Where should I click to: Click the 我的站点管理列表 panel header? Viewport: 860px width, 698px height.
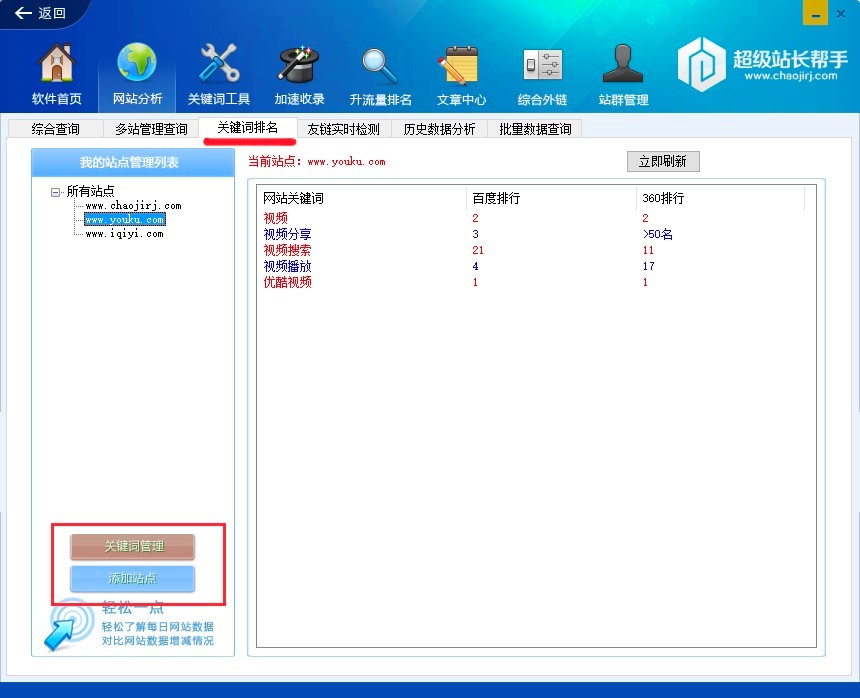[x=133, y=162]
